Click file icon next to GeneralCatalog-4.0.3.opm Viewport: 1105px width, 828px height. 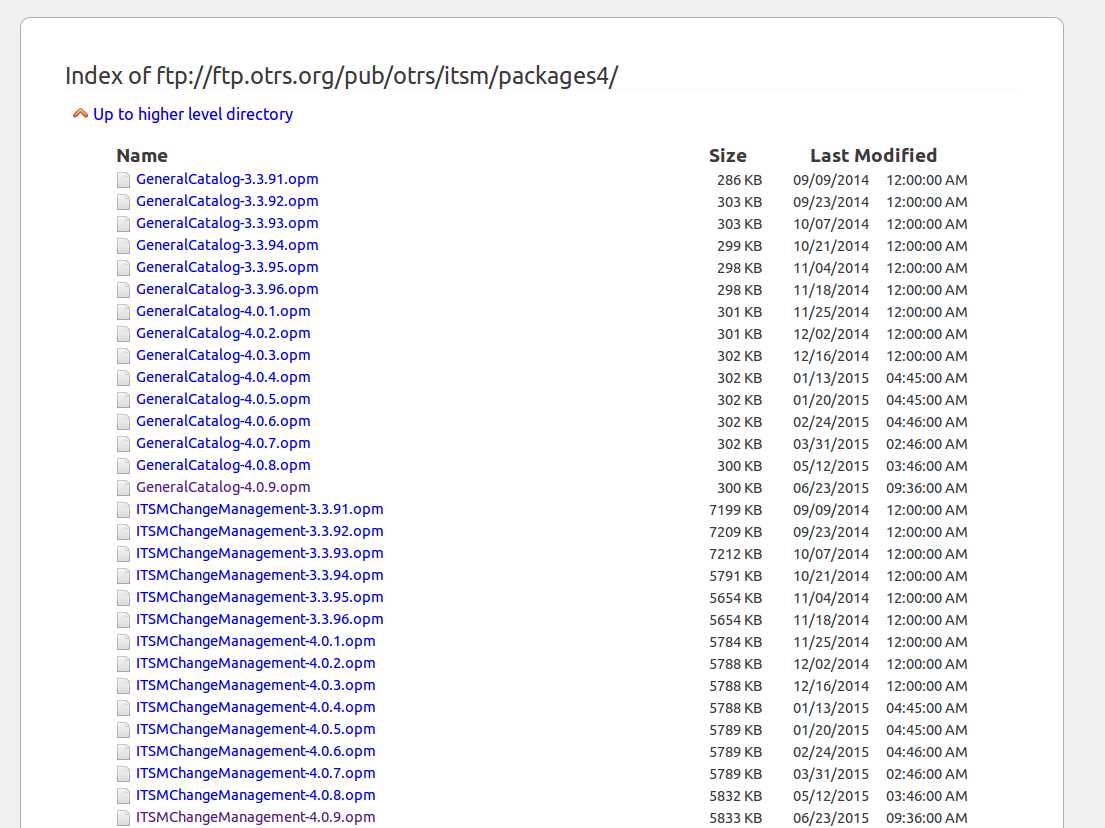click(123, 356)
